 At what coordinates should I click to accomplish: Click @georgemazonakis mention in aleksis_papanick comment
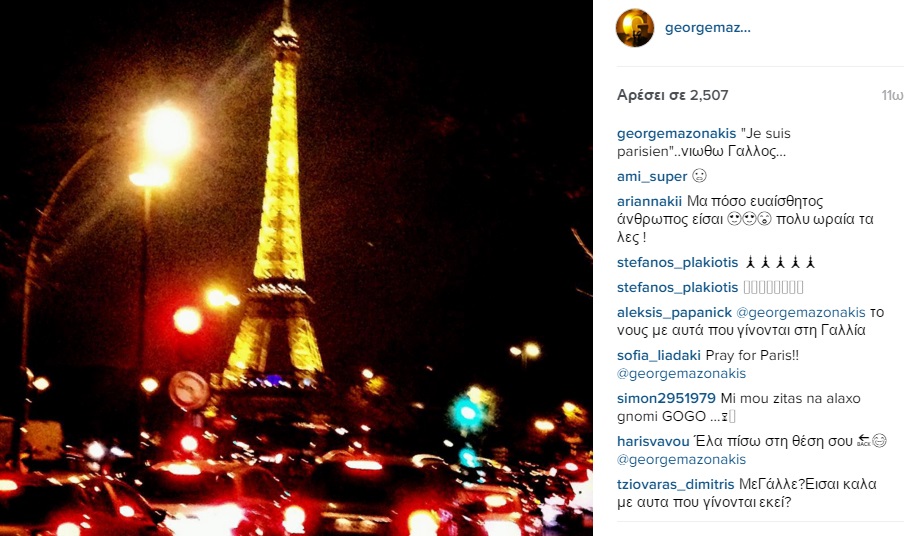(x=801, y=313)
